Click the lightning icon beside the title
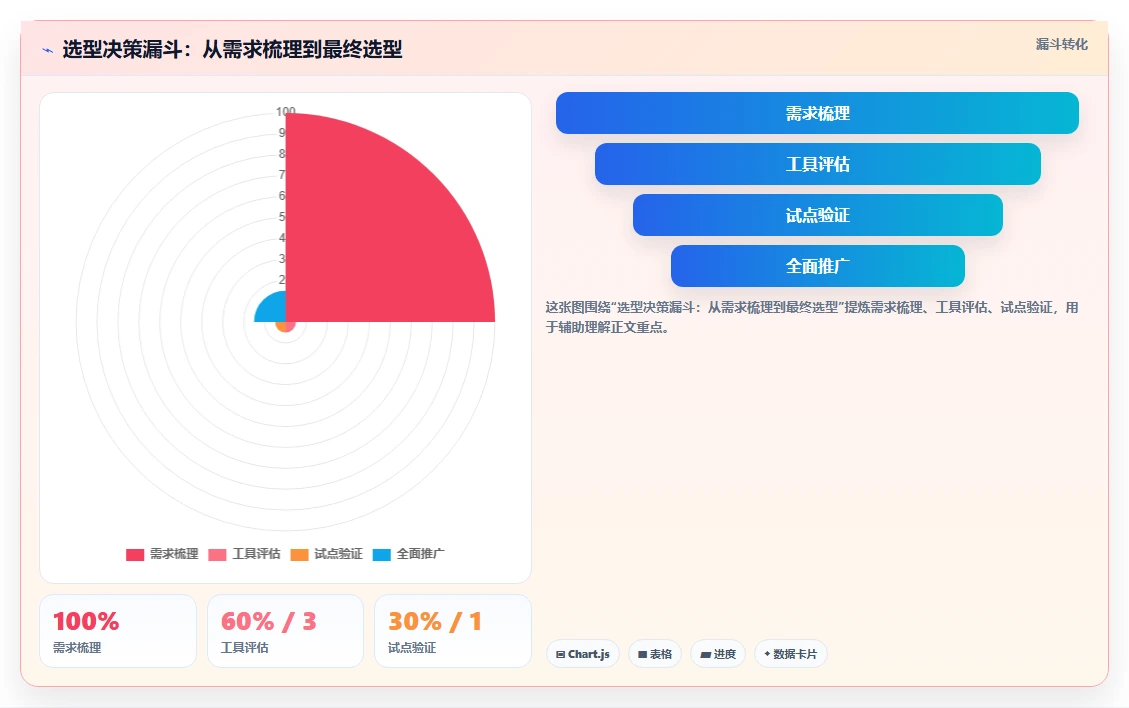The width and height of the screenshot is (1129, 708). (x=48, y=50)
